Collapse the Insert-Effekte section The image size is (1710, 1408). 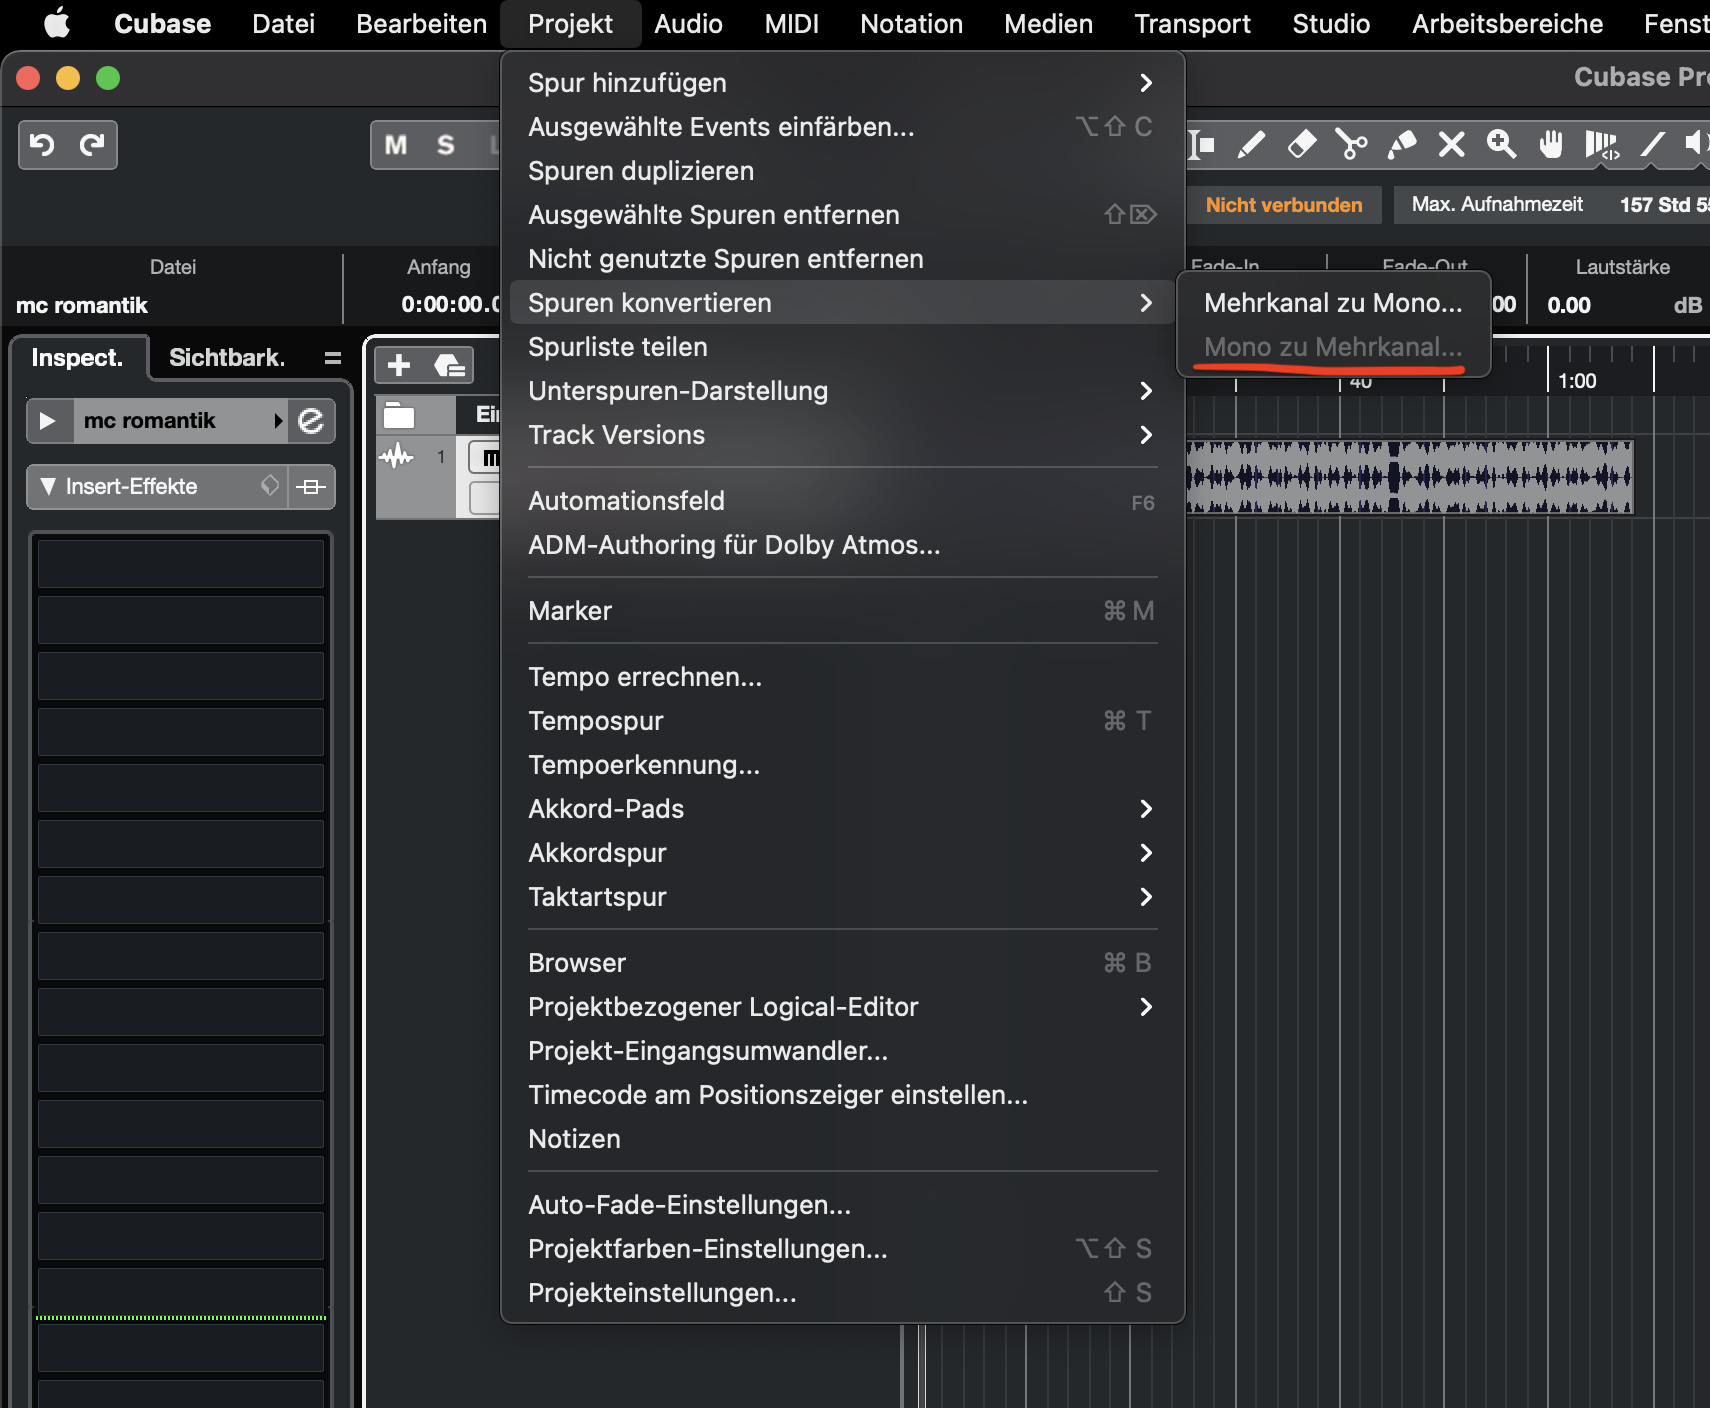point(48,487)
